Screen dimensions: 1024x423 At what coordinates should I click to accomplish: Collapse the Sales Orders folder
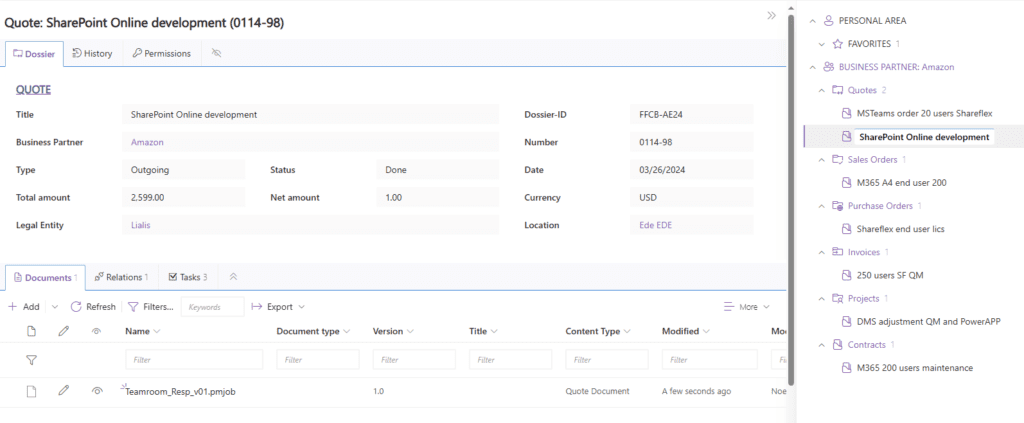822,160
